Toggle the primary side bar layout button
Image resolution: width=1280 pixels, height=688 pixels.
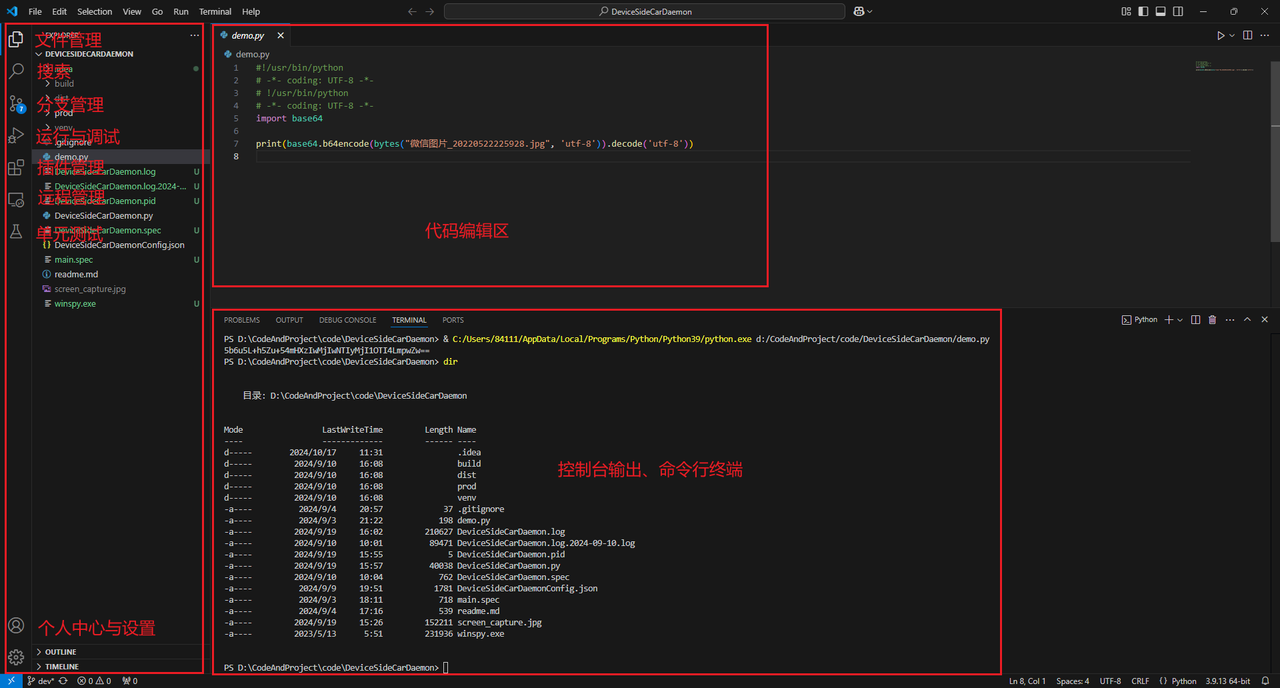pyautogui.click(x=1144, y=12)
